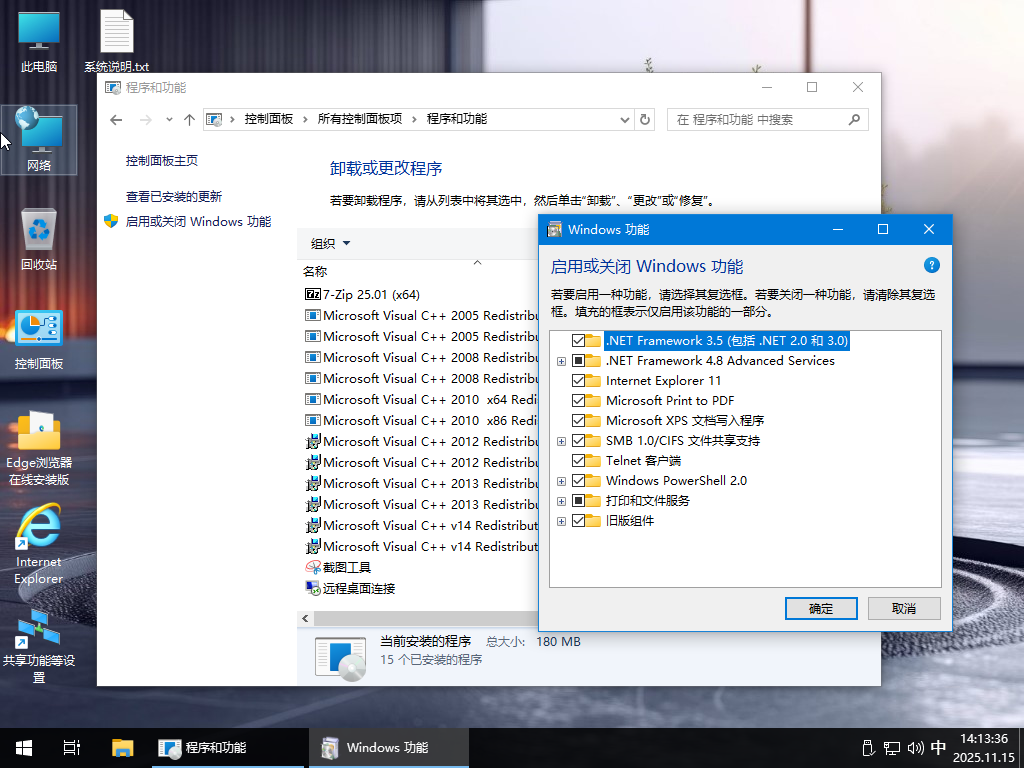Viewport: 1024px width, 768px height.
Task: Open 查看已安装的更新 link
Action: click(x=174, y=197)
